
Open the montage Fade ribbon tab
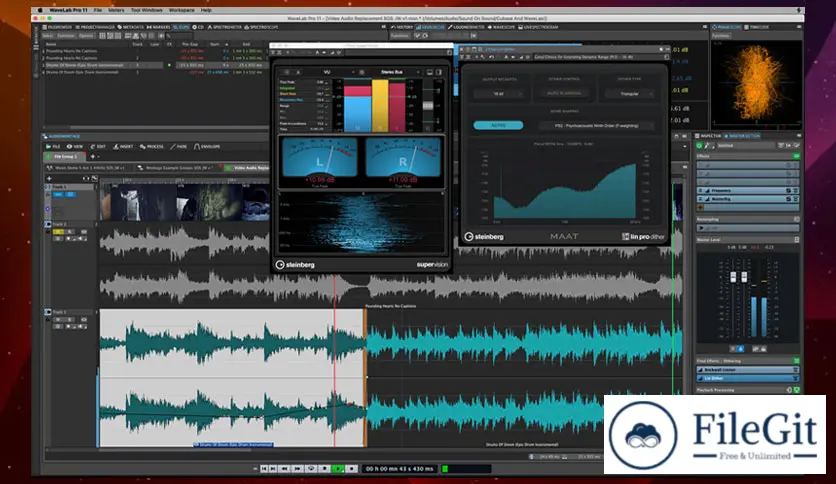coord(179,147)
